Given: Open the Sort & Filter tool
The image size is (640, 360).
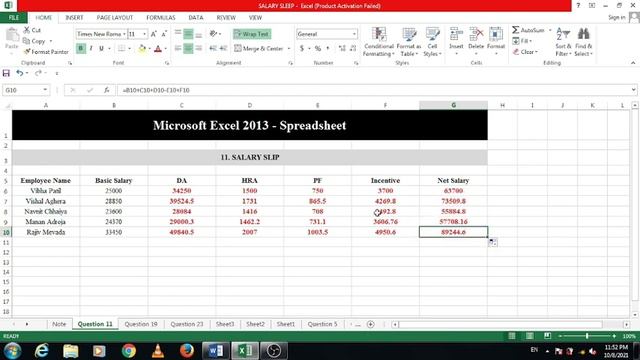Looking at the screenshot, I should [x=563, y=41].
